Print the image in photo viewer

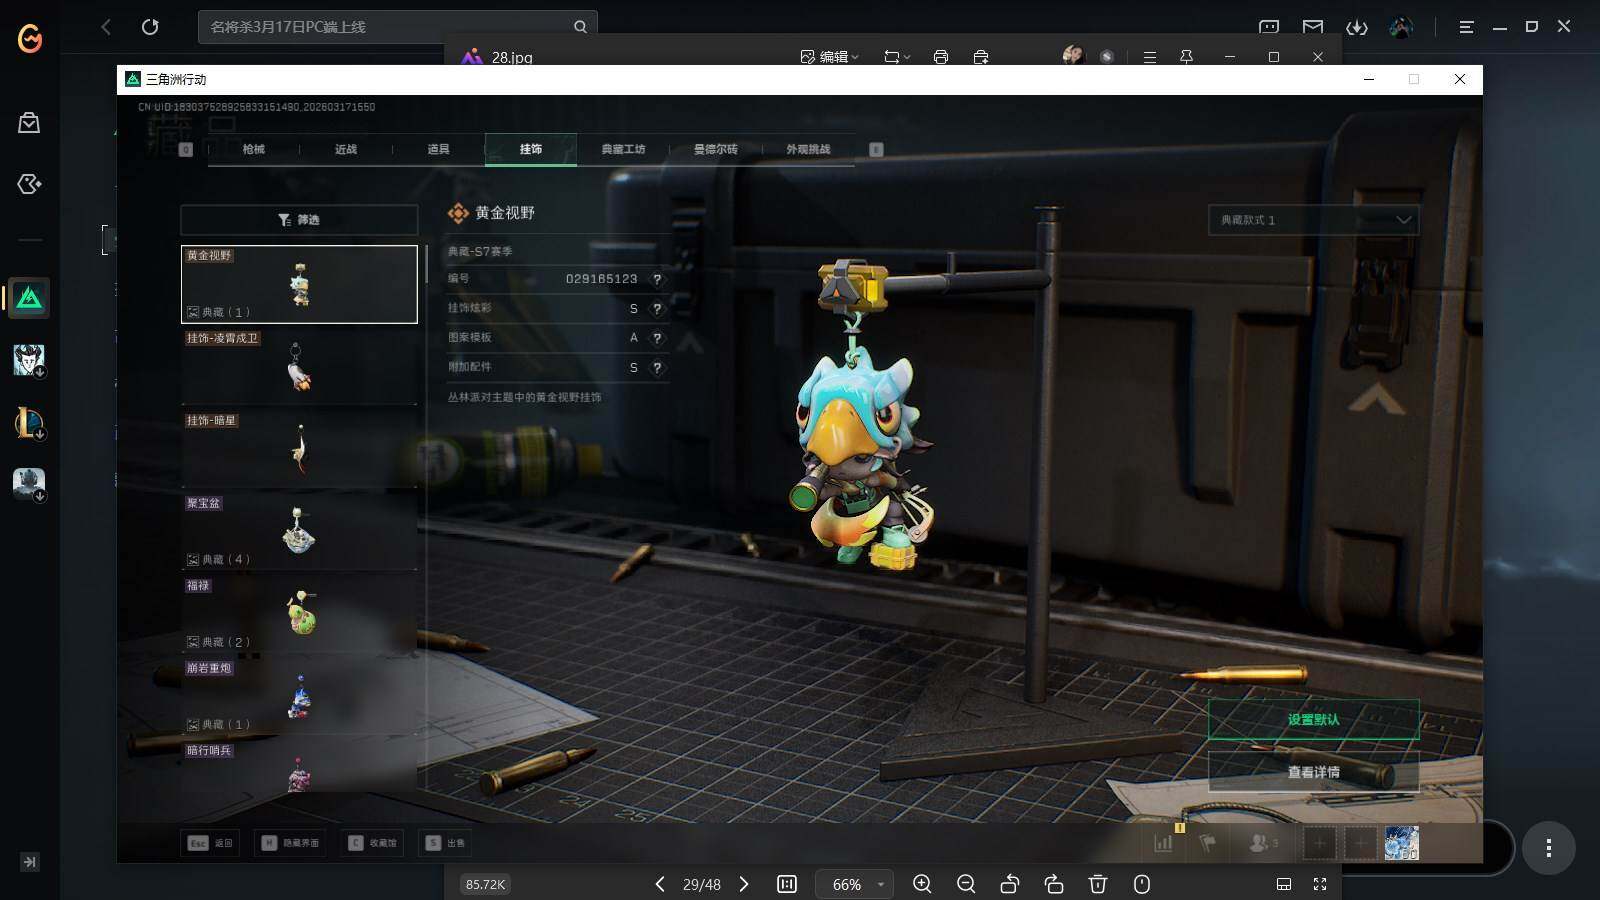[x=941, y=57]
